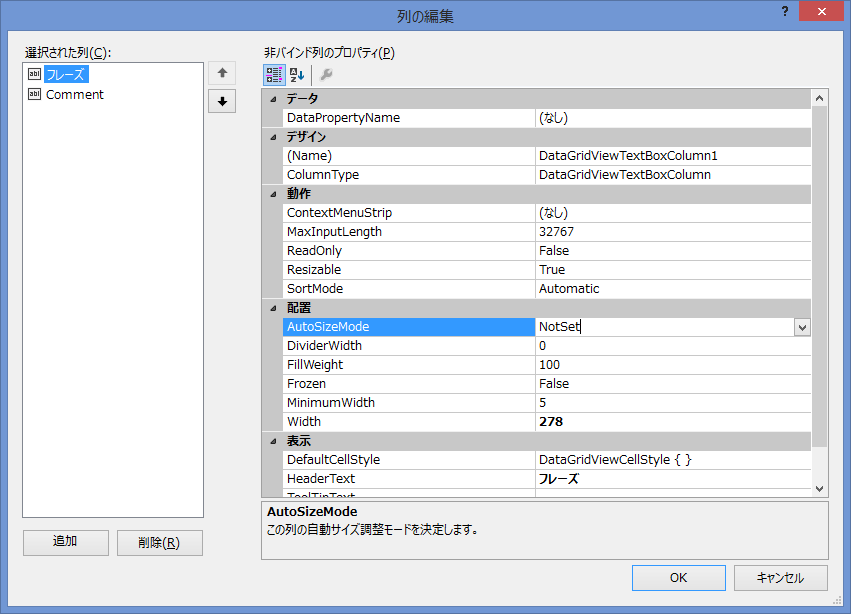The image size is (851, 614).
Task: Select the フレーズ column in the list
Action: pos(66,74)
